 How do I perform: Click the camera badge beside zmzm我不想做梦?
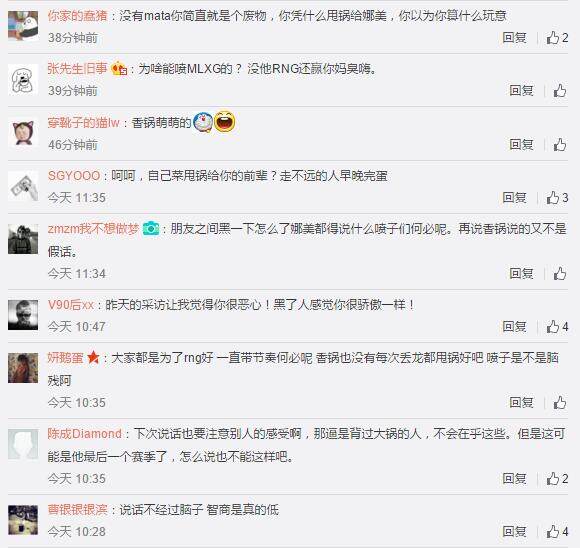(151, 228)
